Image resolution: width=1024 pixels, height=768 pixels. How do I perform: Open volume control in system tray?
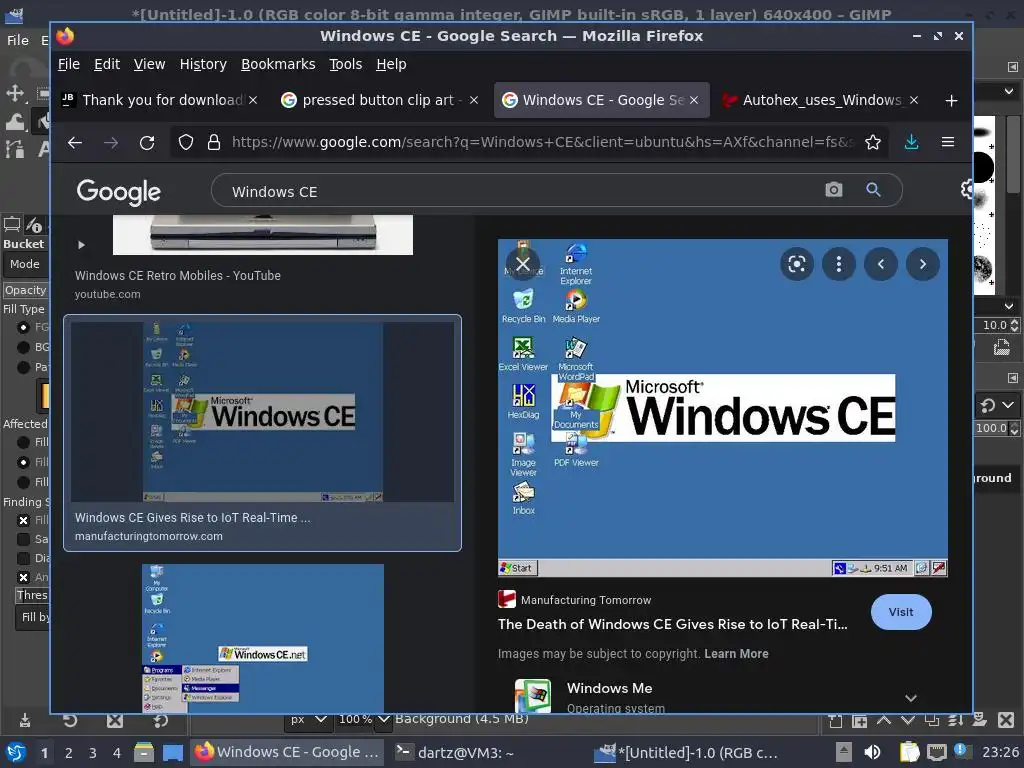click(x=872, y=752)
